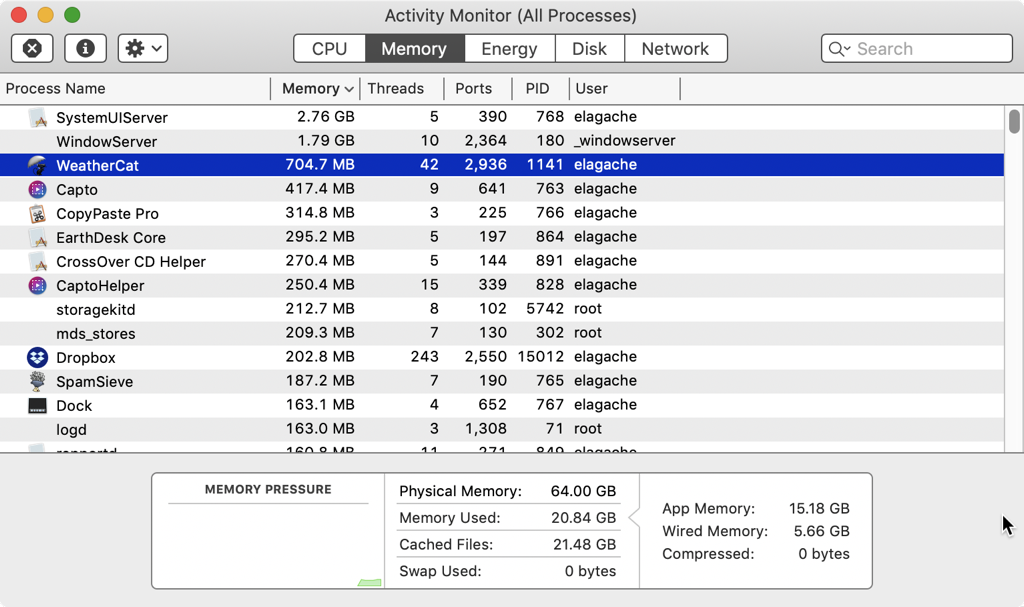
Task: Click the Cached Files 21.48 GB value
Action: coord(584,545)
